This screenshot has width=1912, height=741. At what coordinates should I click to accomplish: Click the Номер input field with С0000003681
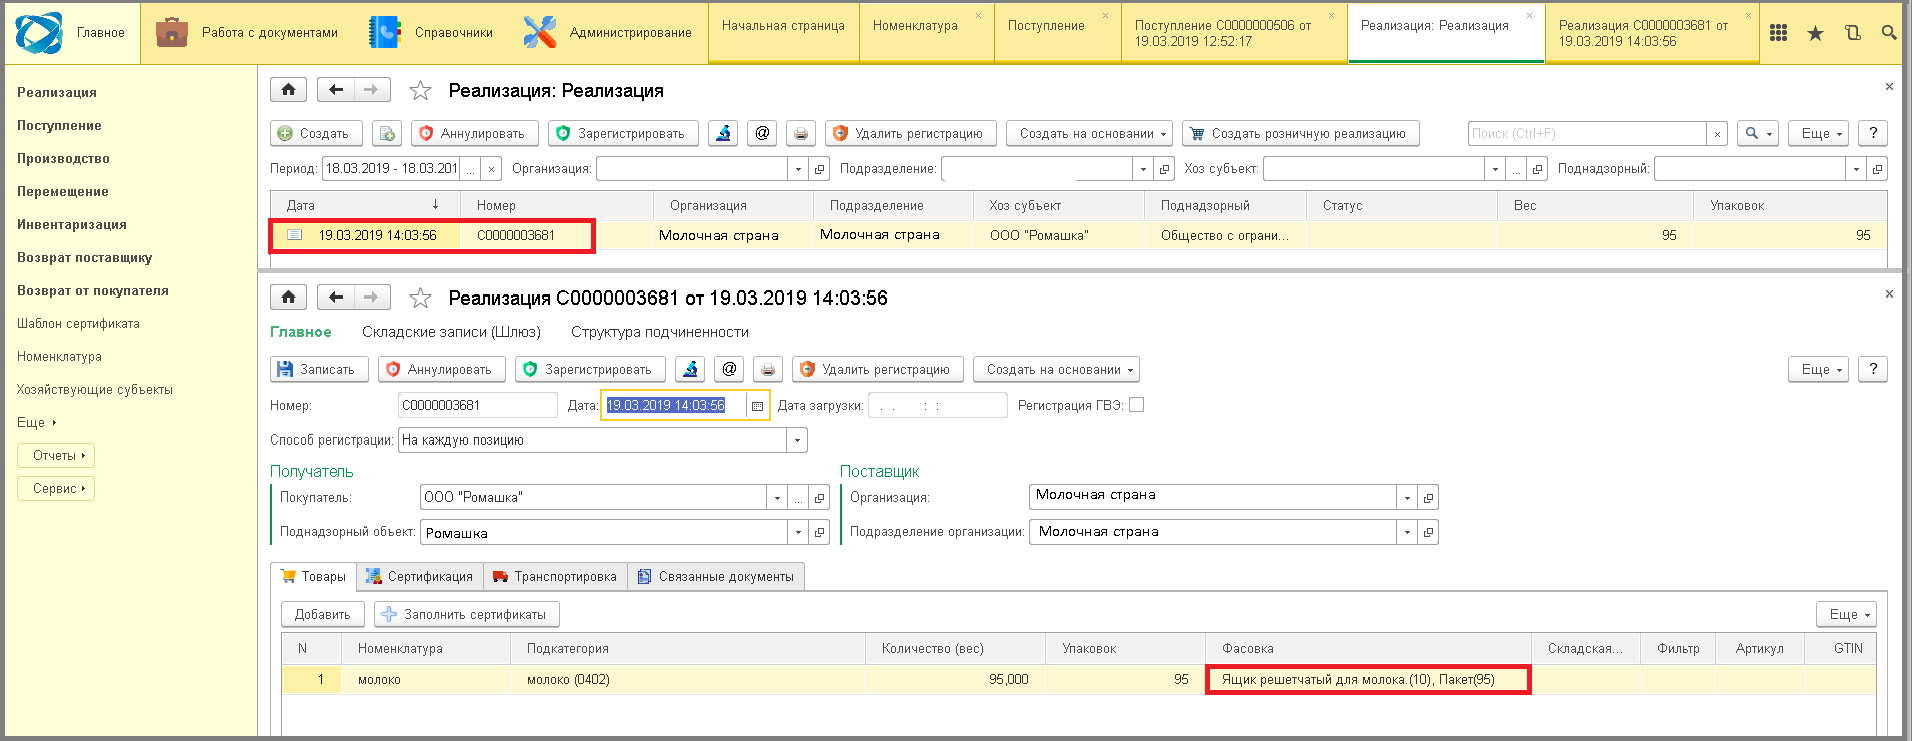coord(477,406)
